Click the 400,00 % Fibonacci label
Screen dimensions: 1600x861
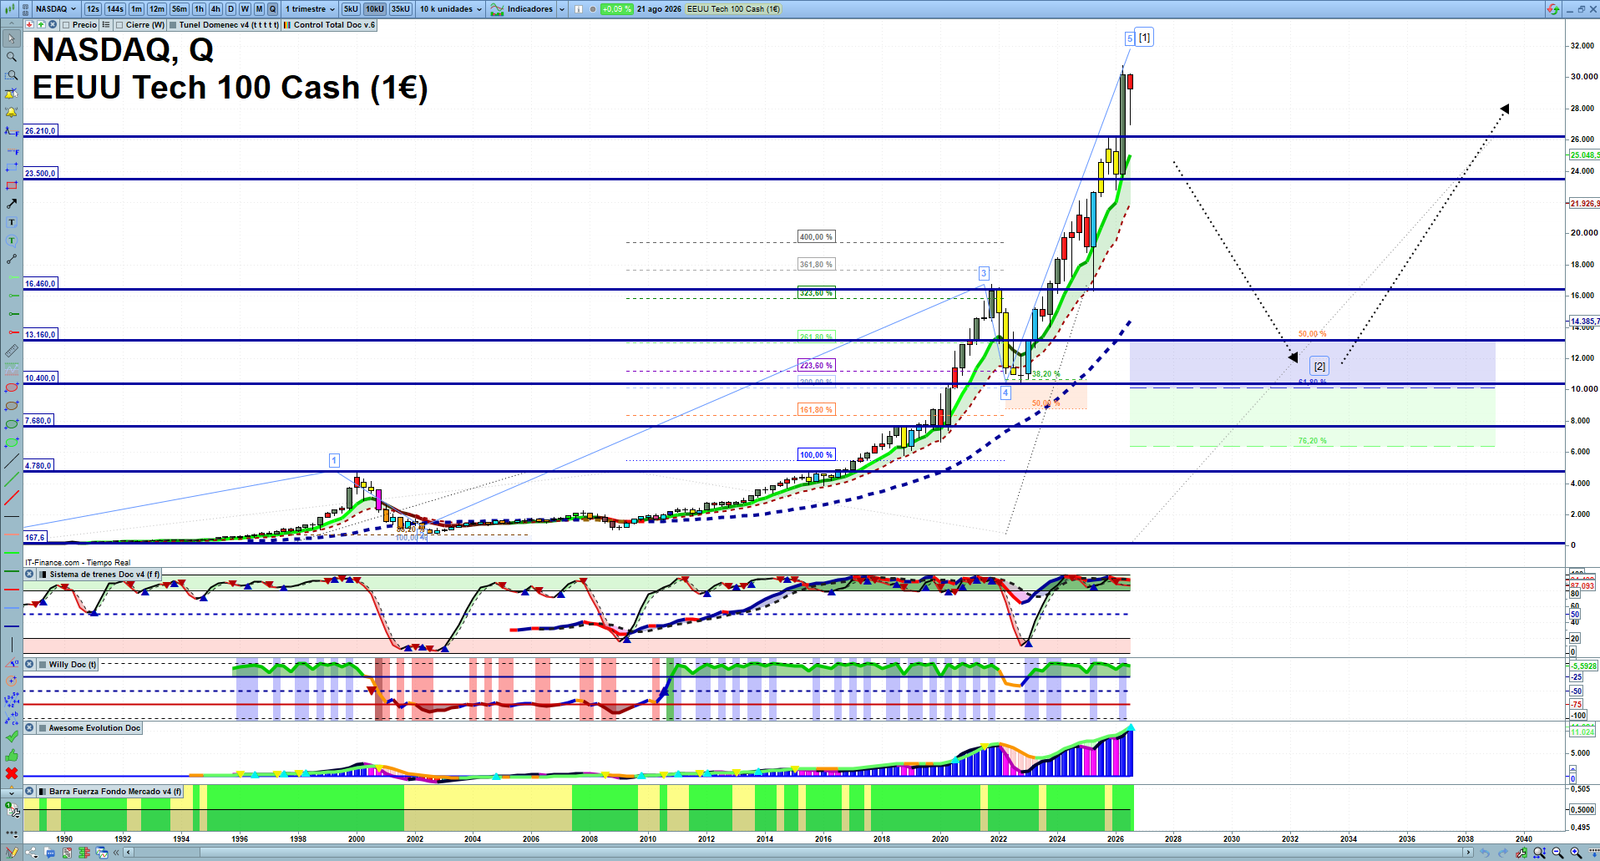[x=816, y=237]
